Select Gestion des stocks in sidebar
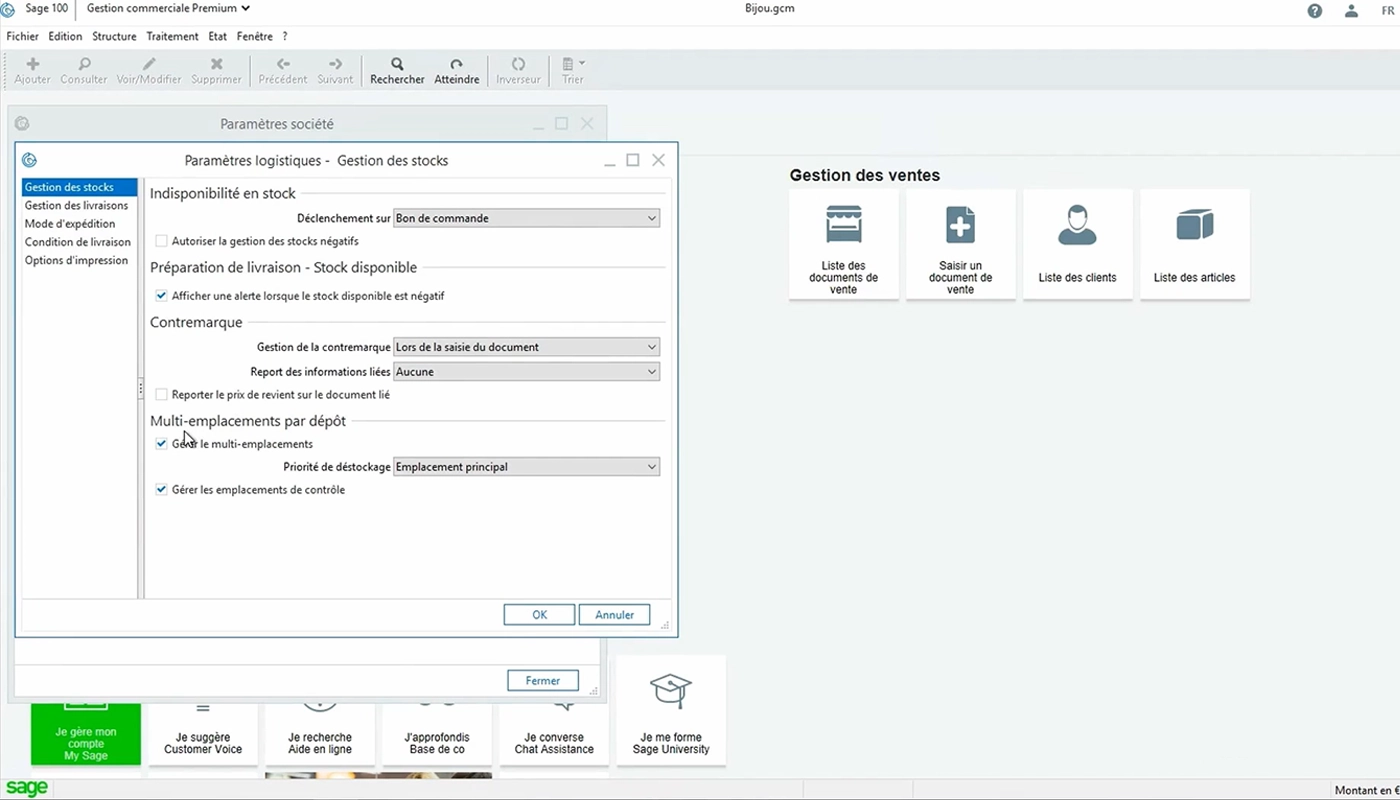Image resolution: width=1400 pixels, height=800 pixels. pyautogui.click(x=79, y=187)
